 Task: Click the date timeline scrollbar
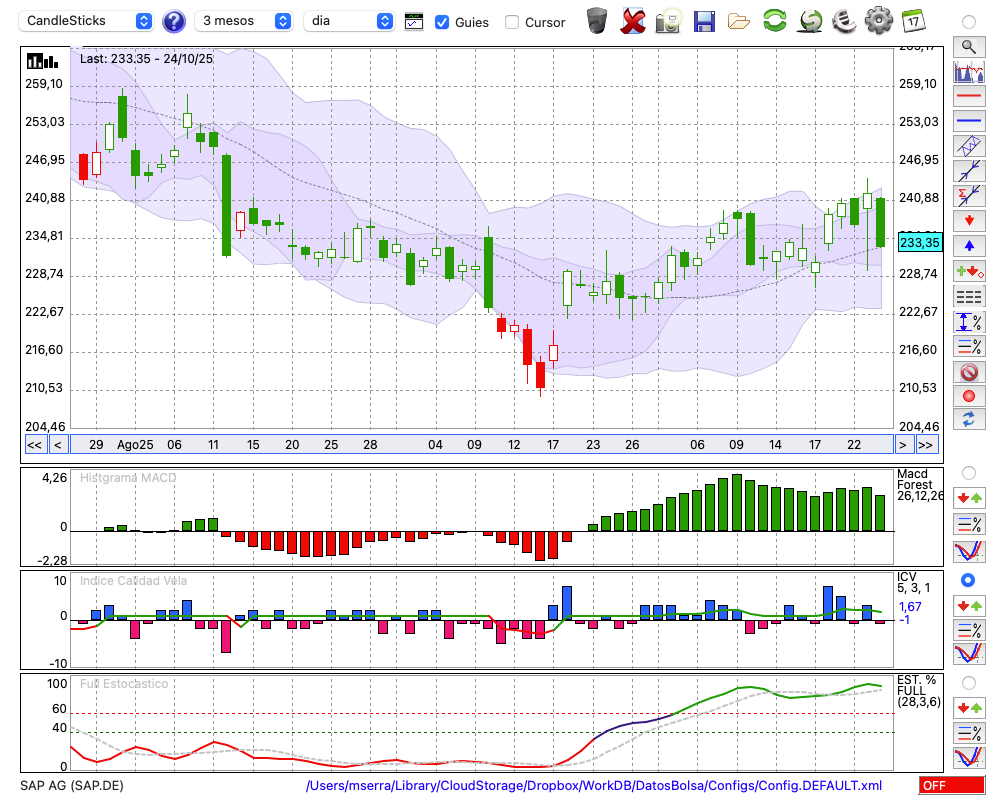(480, 445)
